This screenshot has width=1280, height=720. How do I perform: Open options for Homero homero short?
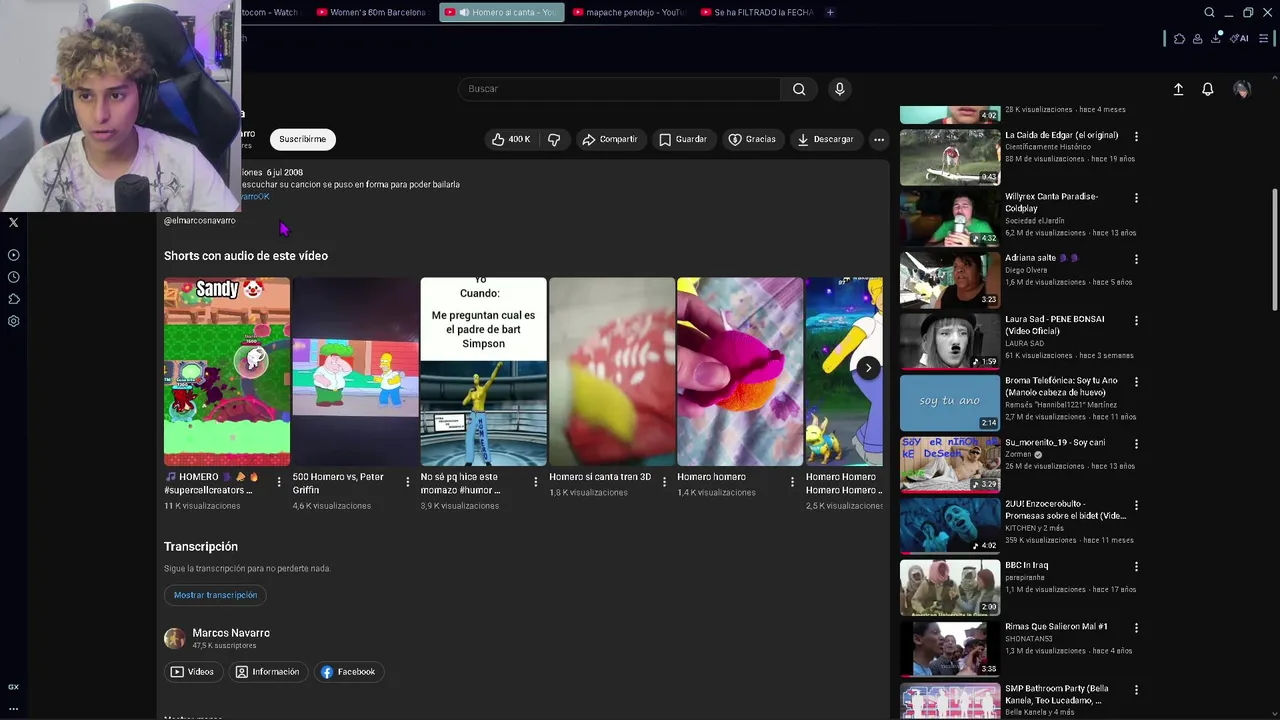coord(792,482)
